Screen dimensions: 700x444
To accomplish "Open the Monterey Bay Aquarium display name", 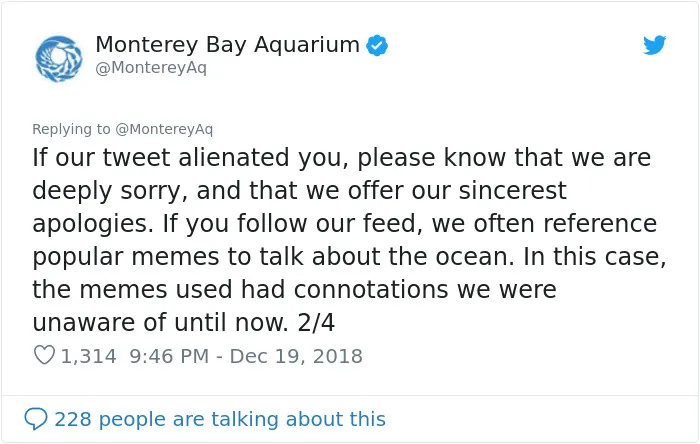I will click(x=227, y=45).
